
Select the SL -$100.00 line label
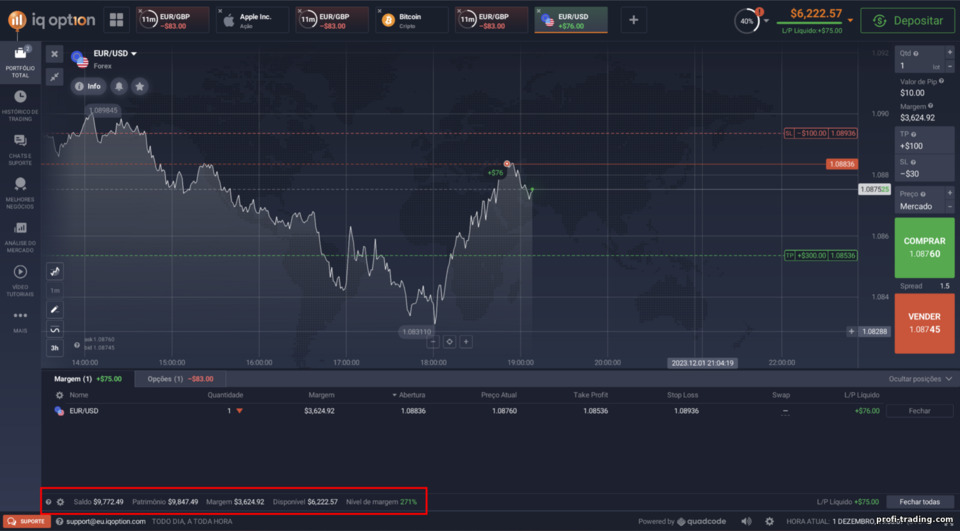[x=820, y=133]
